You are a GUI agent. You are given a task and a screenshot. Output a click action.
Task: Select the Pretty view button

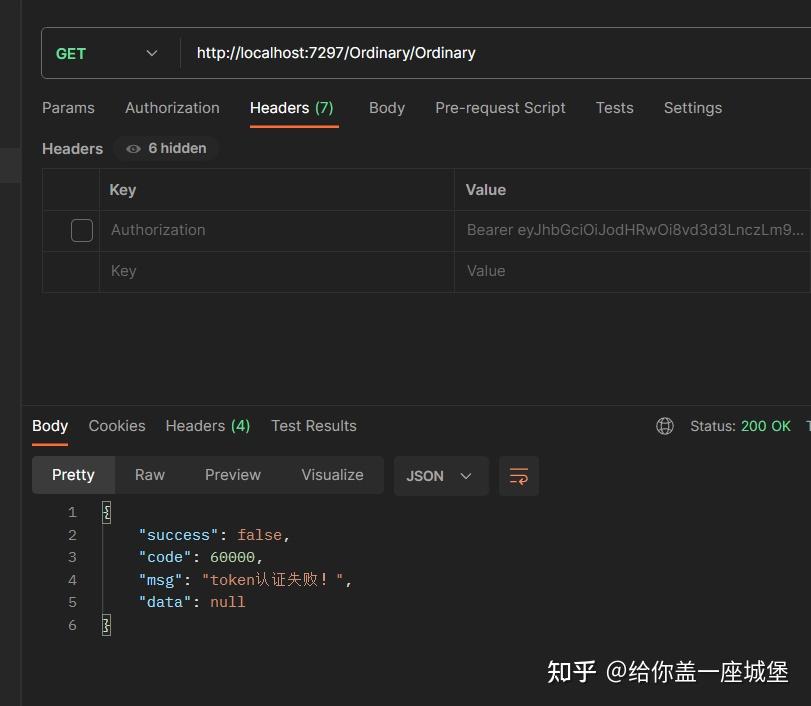73,475
